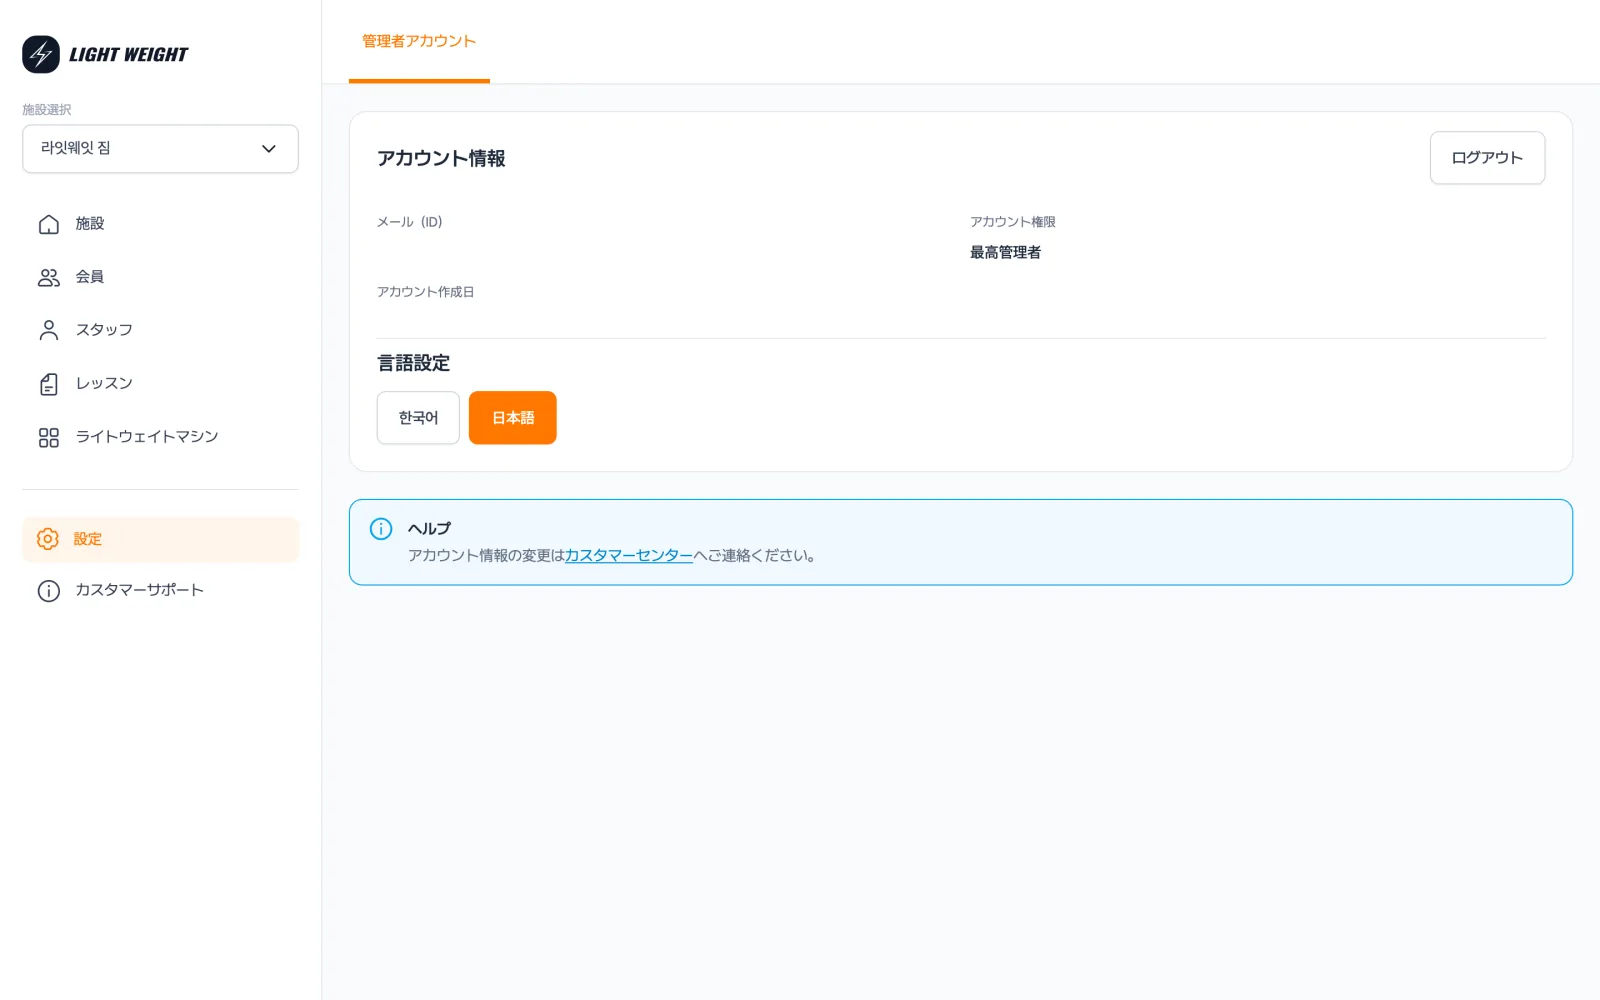Viewport: 1600px width, 1000px height.
Task: Click the person icon next to スタッフ
Action: click(48, 330)
